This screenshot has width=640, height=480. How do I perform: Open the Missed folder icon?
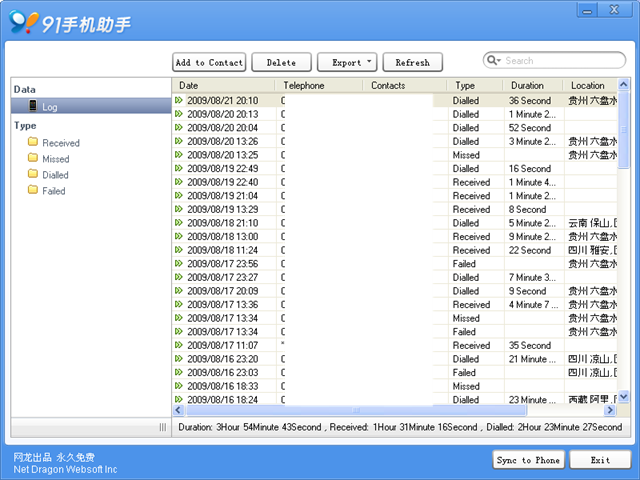click(33, 158)
